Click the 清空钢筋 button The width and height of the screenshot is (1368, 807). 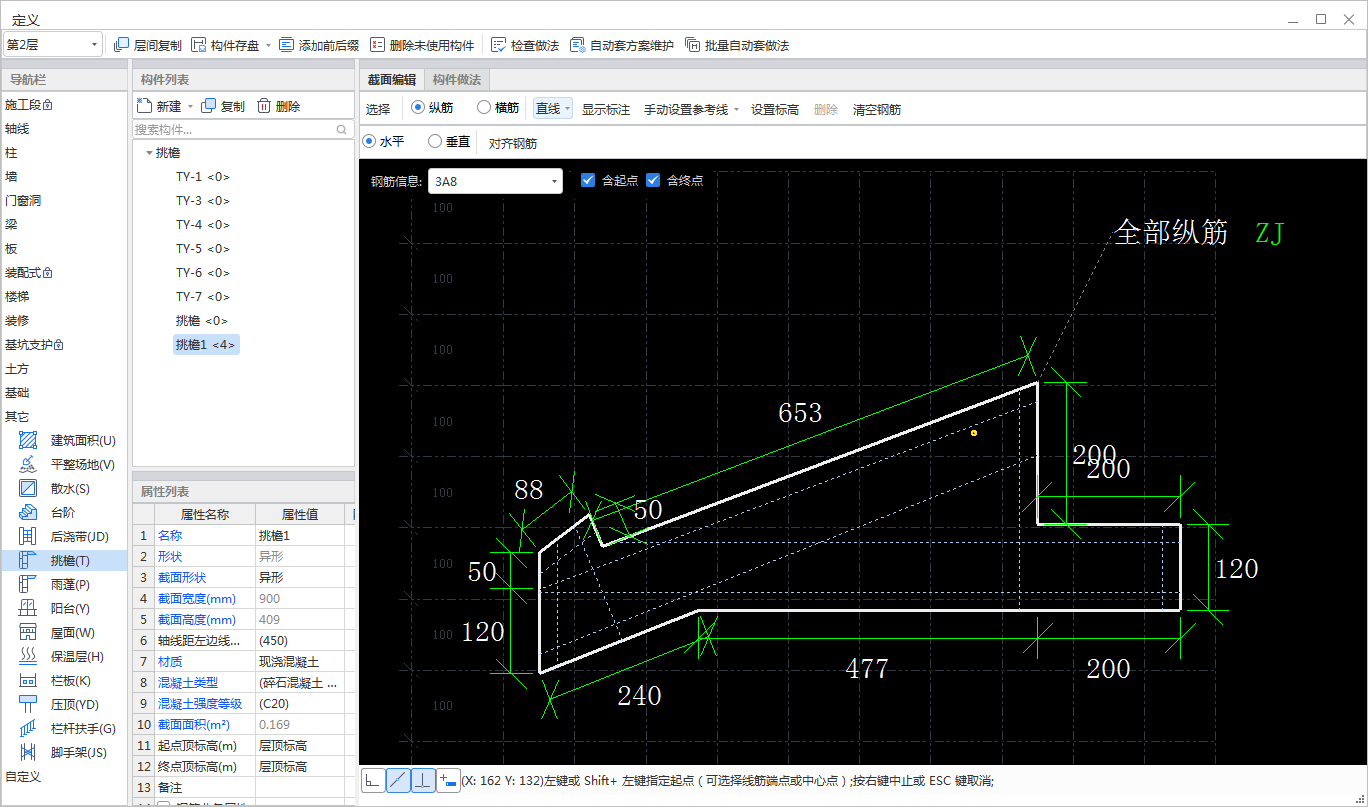click(x=877, y=110)
